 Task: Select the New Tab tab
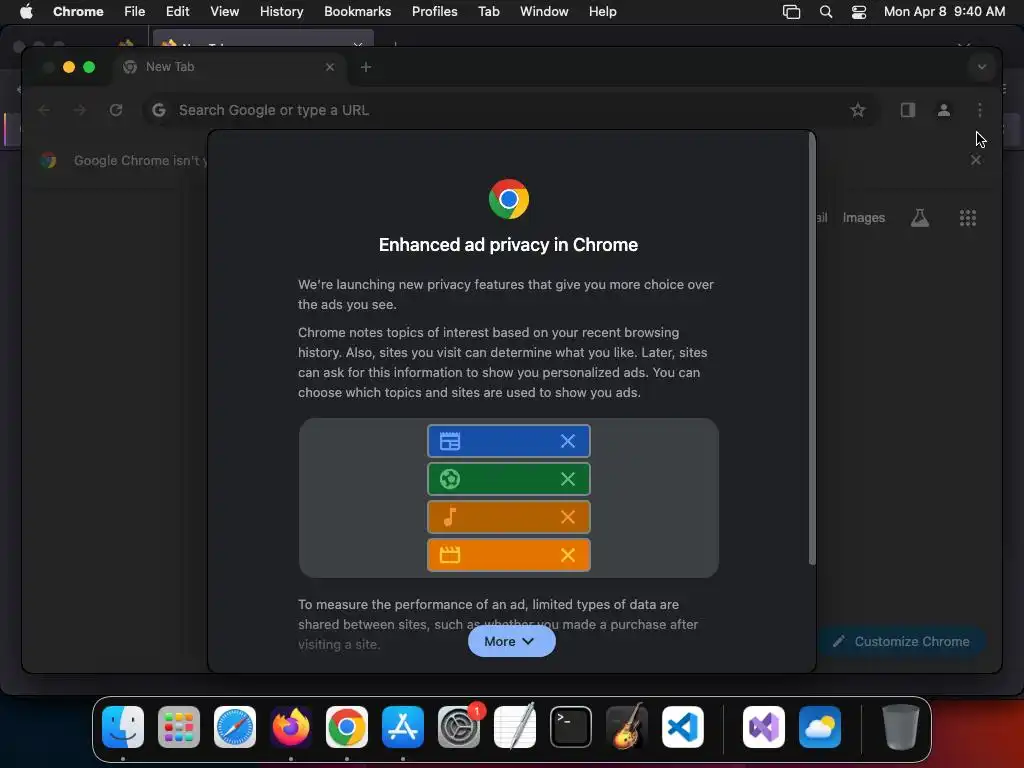coord(229,67)
